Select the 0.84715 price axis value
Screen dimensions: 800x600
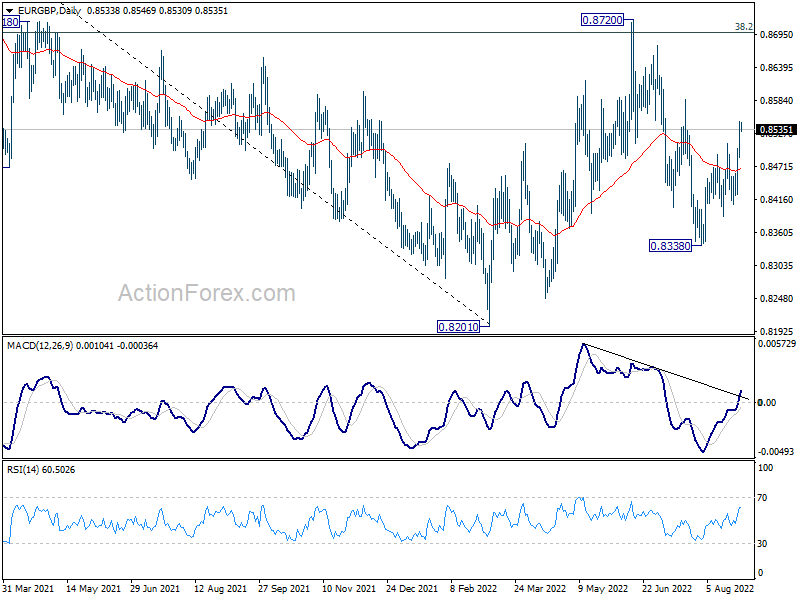[777, 167]
